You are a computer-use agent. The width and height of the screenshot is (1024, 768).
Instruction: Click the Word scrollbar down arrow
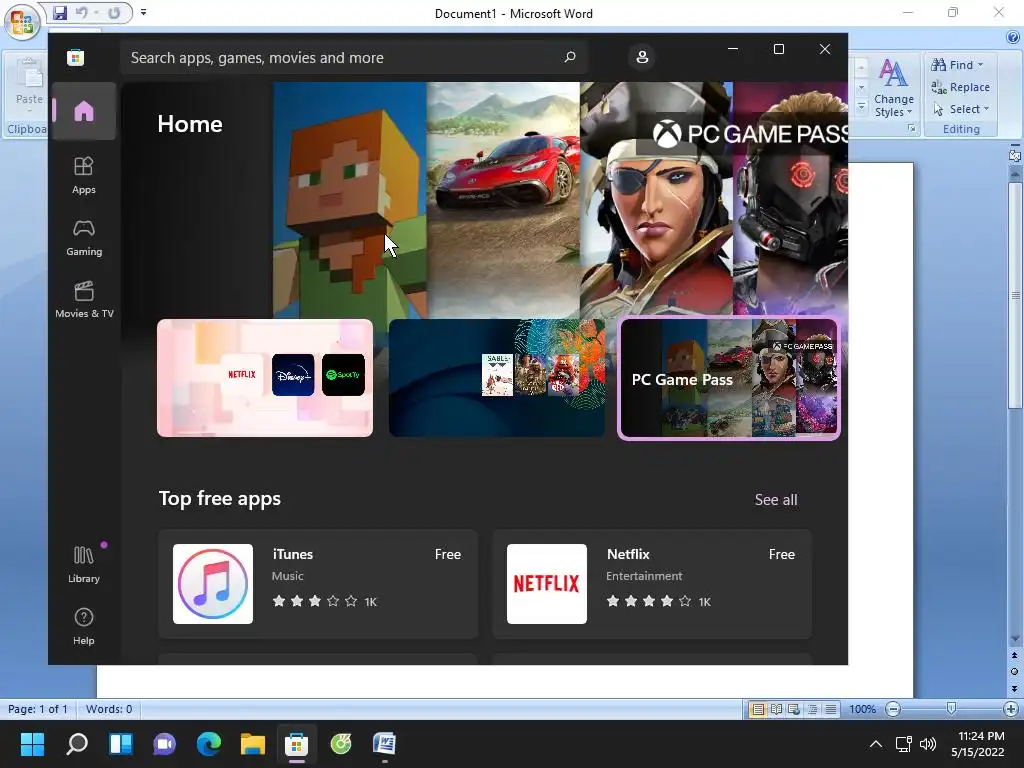[1014, 639]
